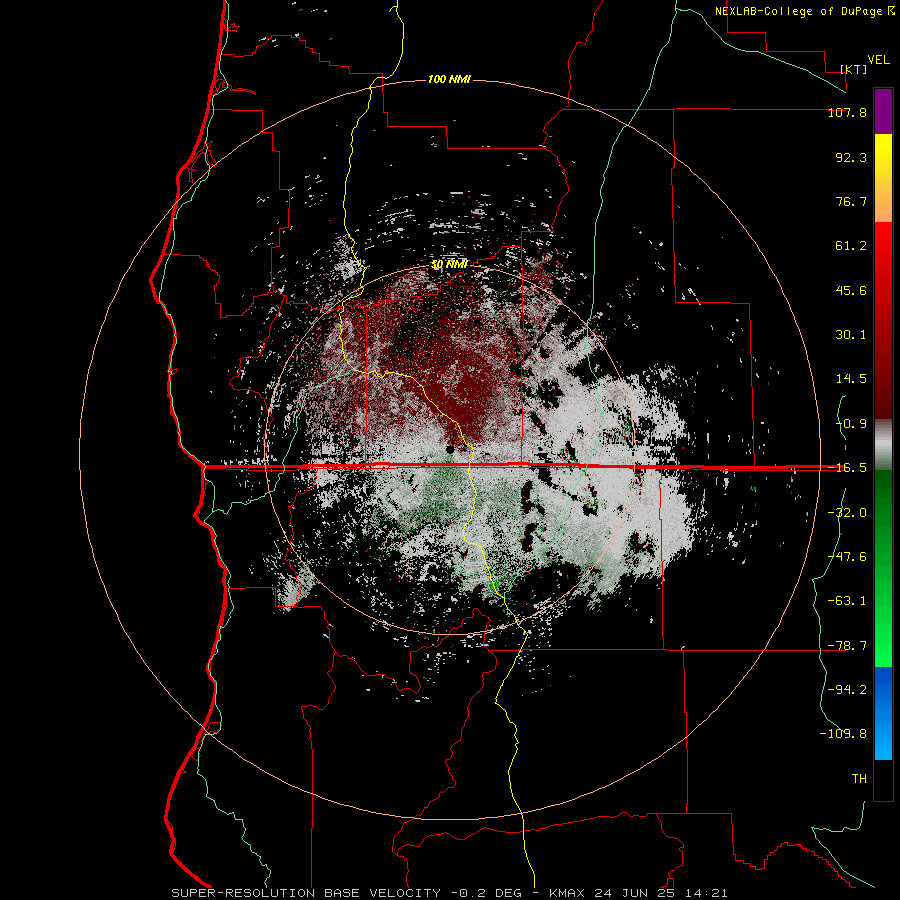The image size is (900, 900).
Task: Click the 30.1 velocity scale value
Action: pos(851,335)
